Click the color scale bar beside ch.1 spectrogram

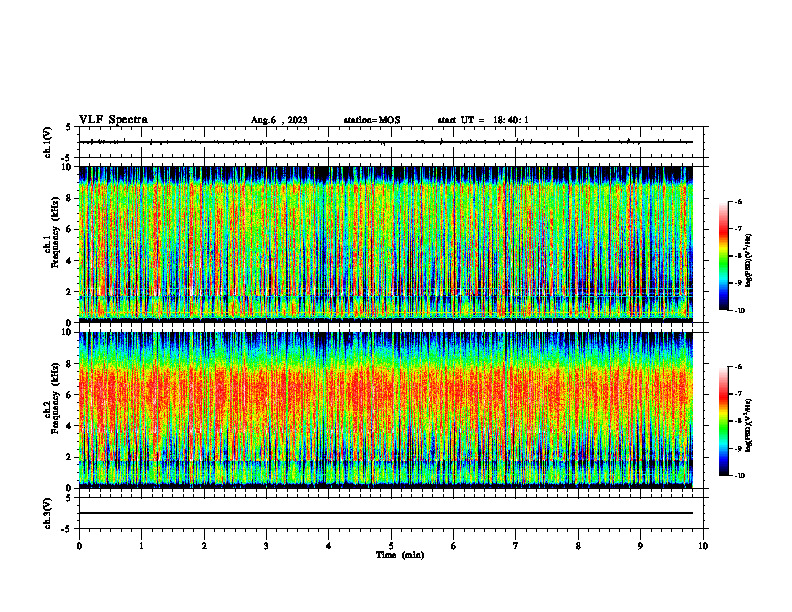723,256
